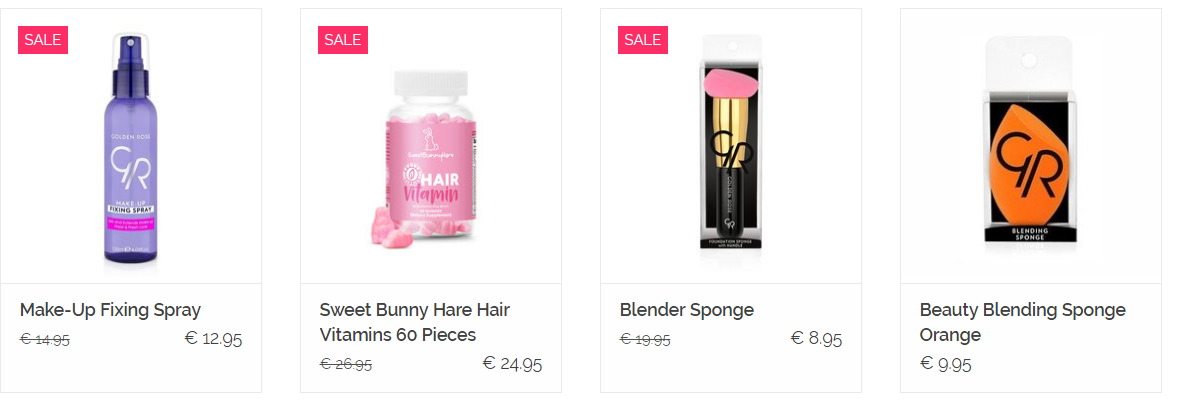The width and height of the screenshot is (1180, 418).
Task: Open Beauty Blending Sponge Orange title link
Action: [1023, 322]
